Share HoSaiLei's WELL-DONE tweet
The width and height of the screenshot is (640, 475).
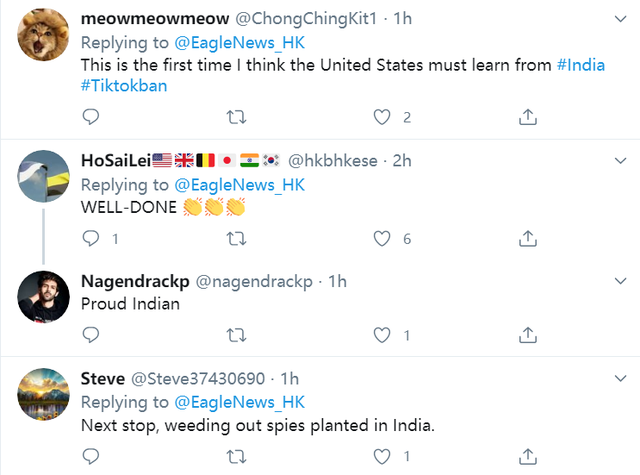tap(527, 238)
